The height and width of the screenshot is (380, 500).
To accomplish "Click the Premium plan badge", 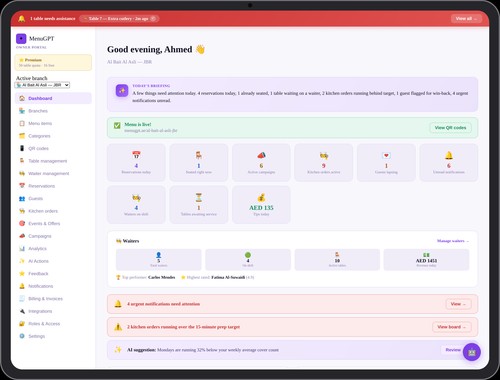I will (53, 62).
